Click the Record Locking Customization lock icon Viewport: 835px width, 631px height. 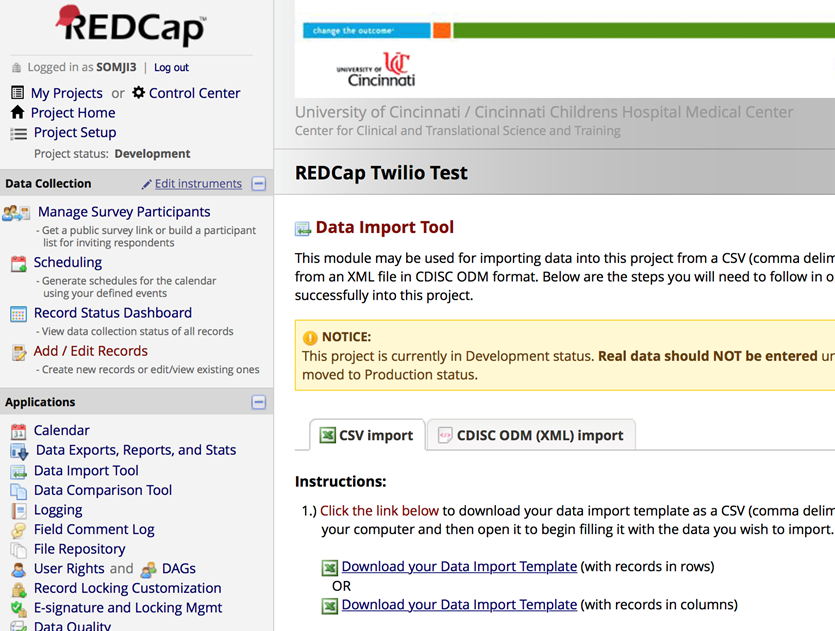pos(19,589)
